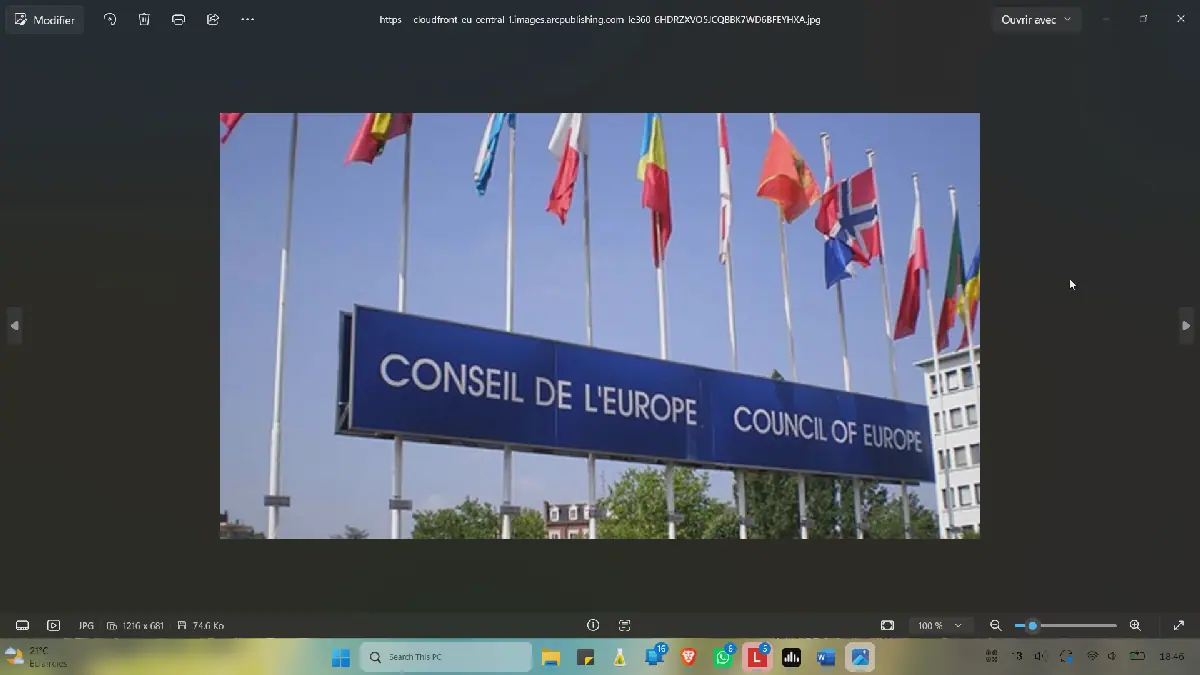Viewport: 1200px width, 675px height.
Task: Fit the image to window icon
Action: (887, 626)
